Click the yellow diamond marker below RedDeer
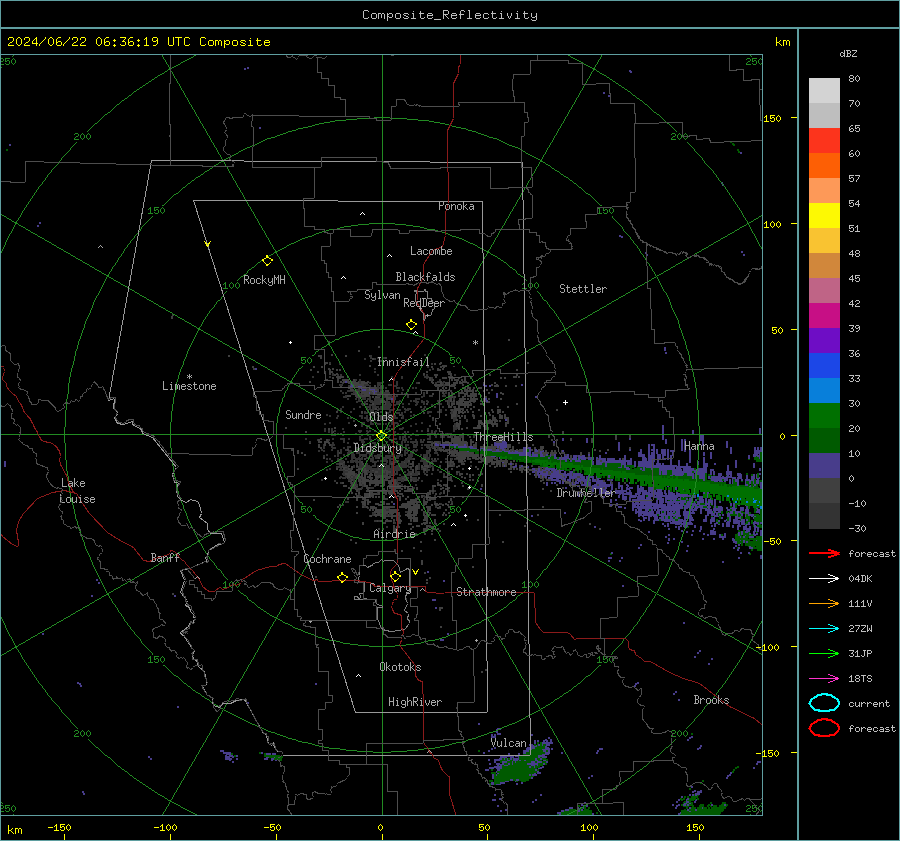The width and height of the screenshot is (900, 841). coord(411,325)
